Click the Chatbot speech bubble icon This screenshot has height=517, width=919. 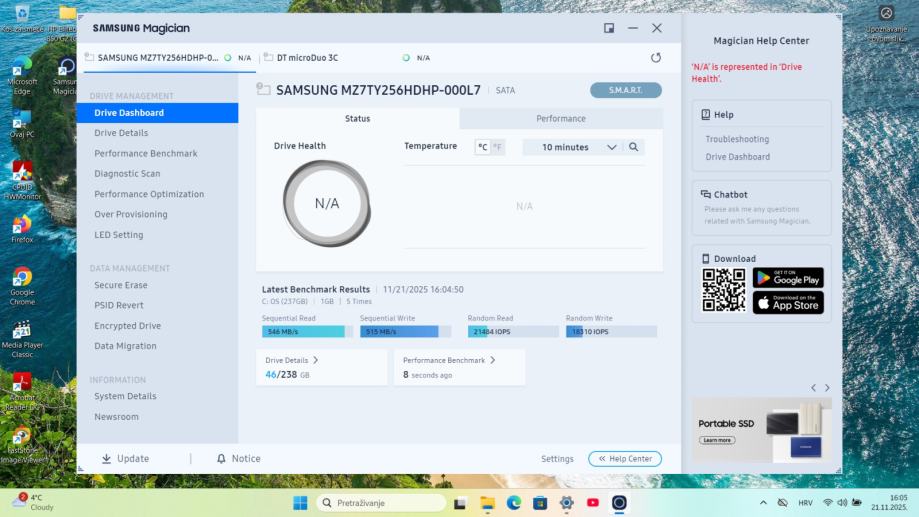(x=706, y=194)
